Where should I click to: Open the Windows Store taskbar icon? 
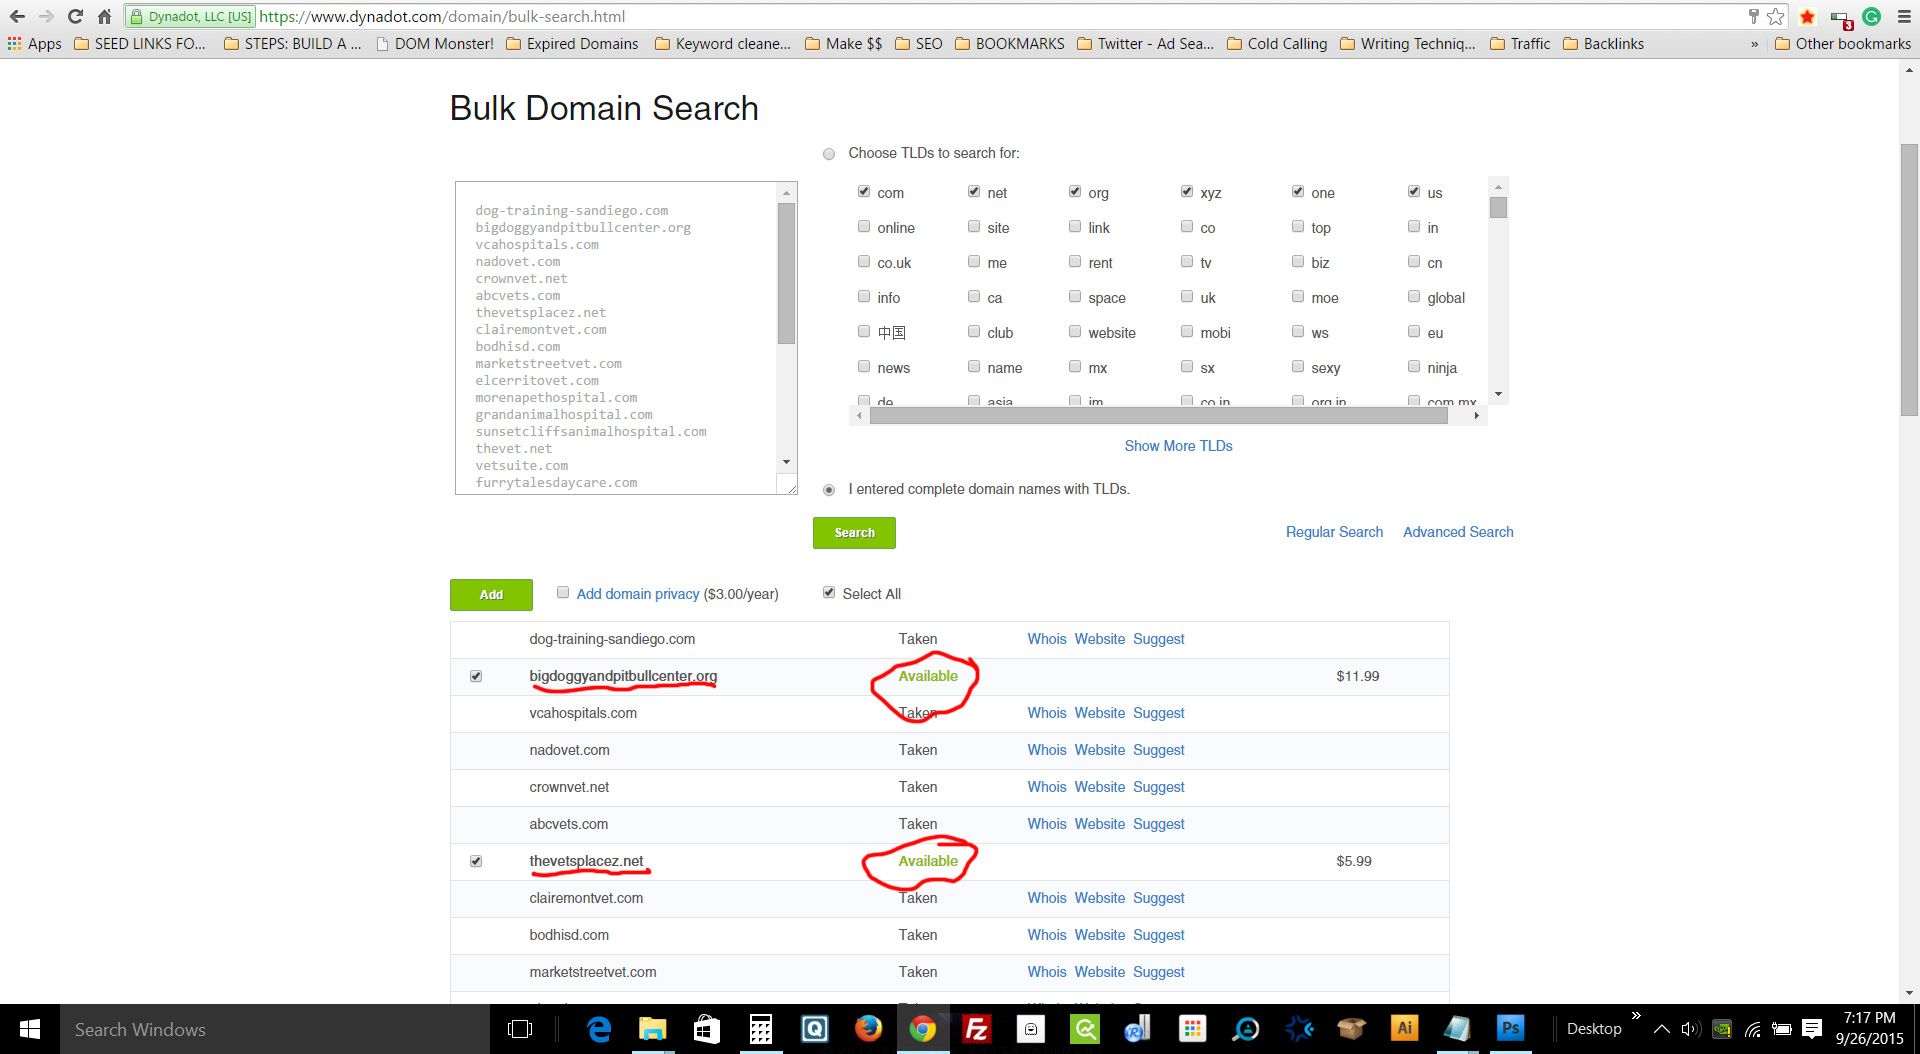[x=707, y=1029]
